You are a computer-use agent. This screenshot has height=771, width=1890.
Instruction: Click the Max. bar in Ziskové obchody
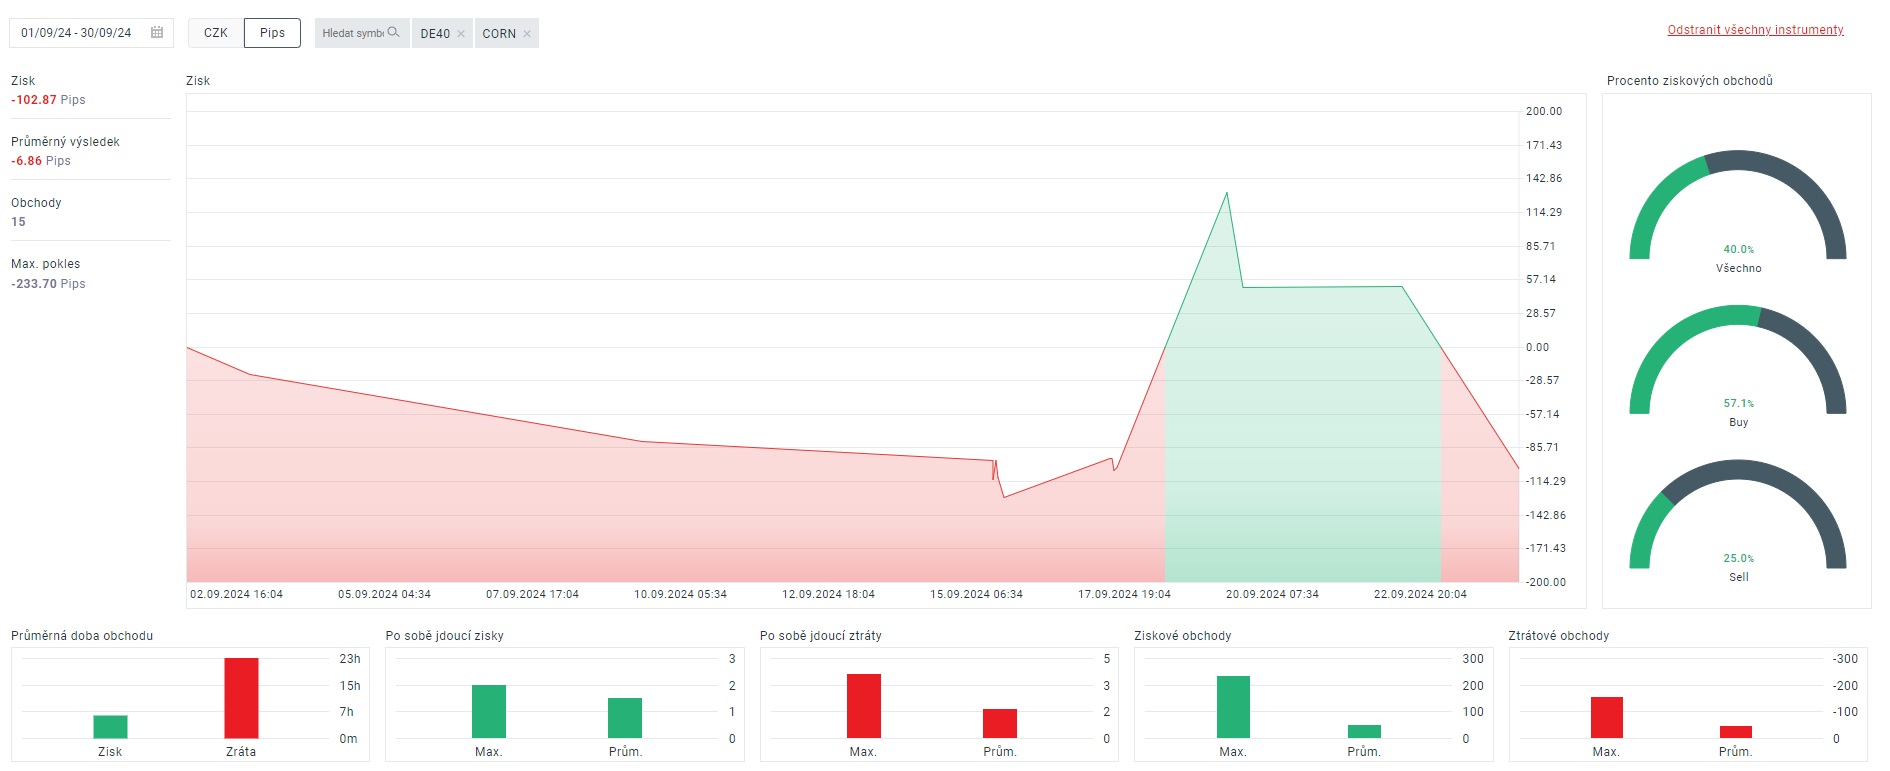pos(1233,707)
